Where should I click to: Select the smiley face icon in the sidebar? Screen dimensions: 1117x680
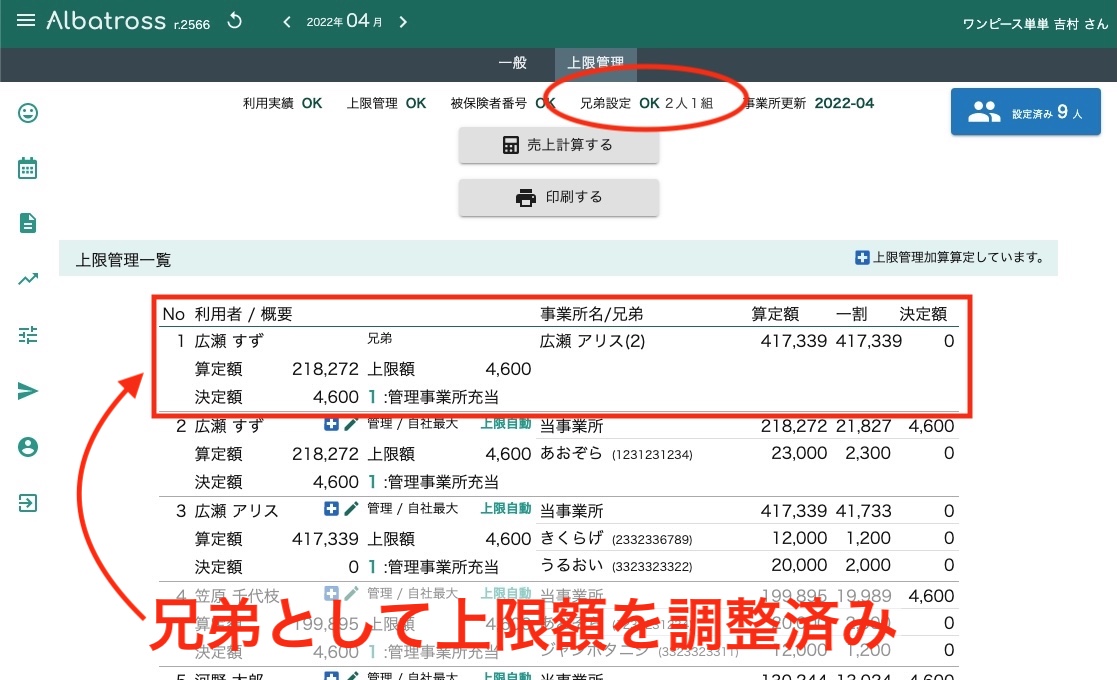point(27,113)
